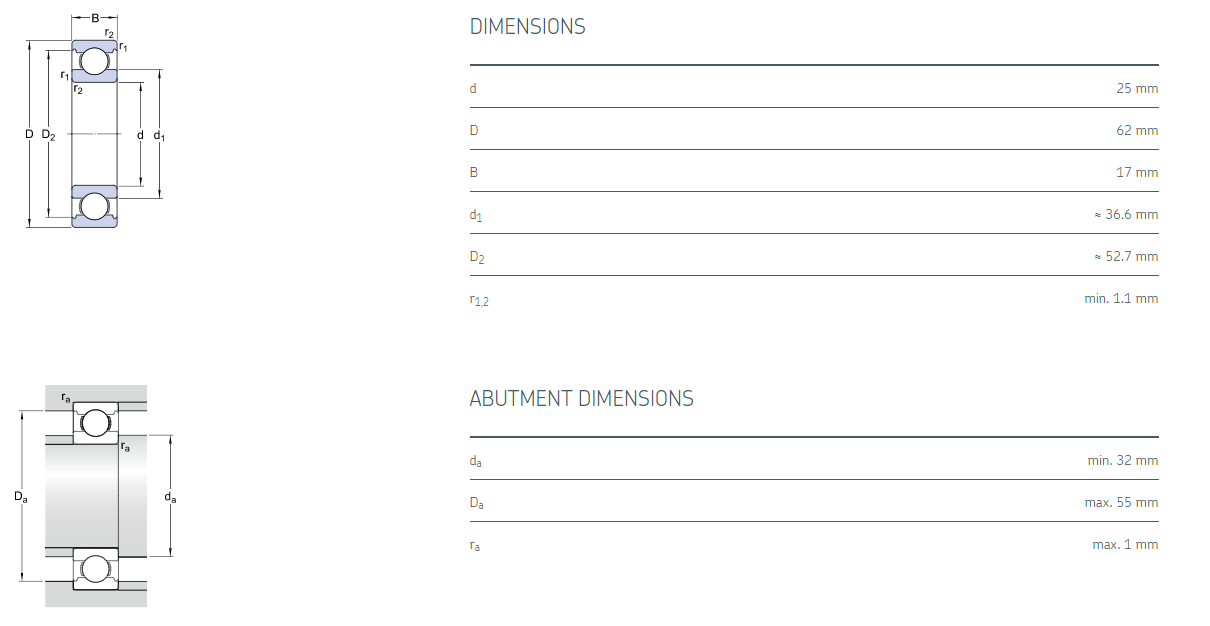
Task: Select the 17 mm width value
Action: 1137,173
